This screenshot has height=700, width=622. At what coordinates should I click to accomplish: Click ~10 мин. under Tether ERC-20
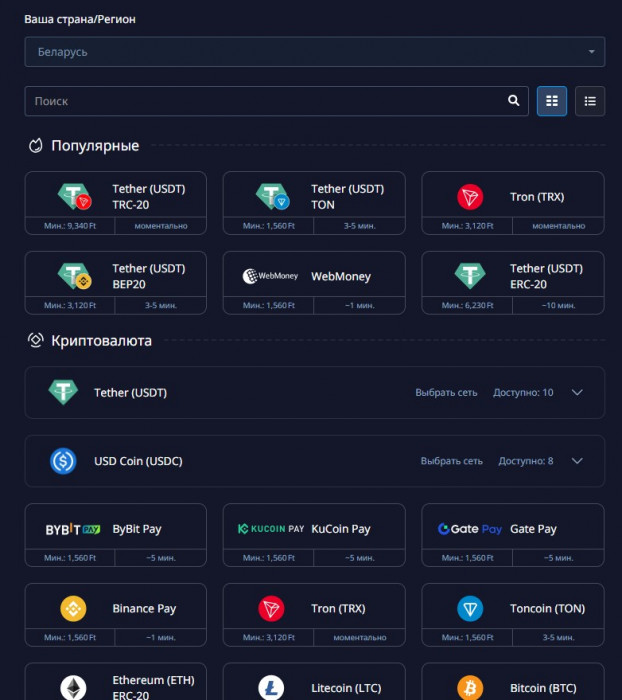(x=558, y=305)
